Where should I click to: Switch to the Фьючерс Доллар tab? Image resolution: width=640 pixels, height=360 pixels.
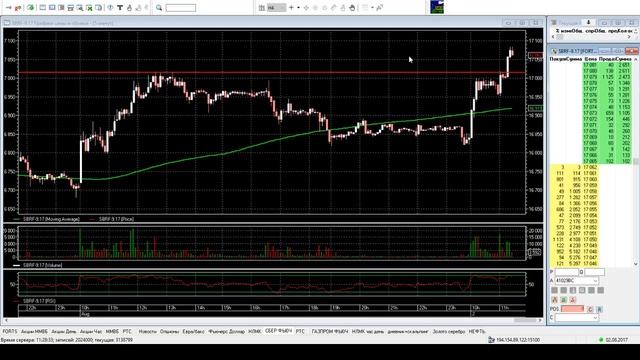click(x=227, y=331)
